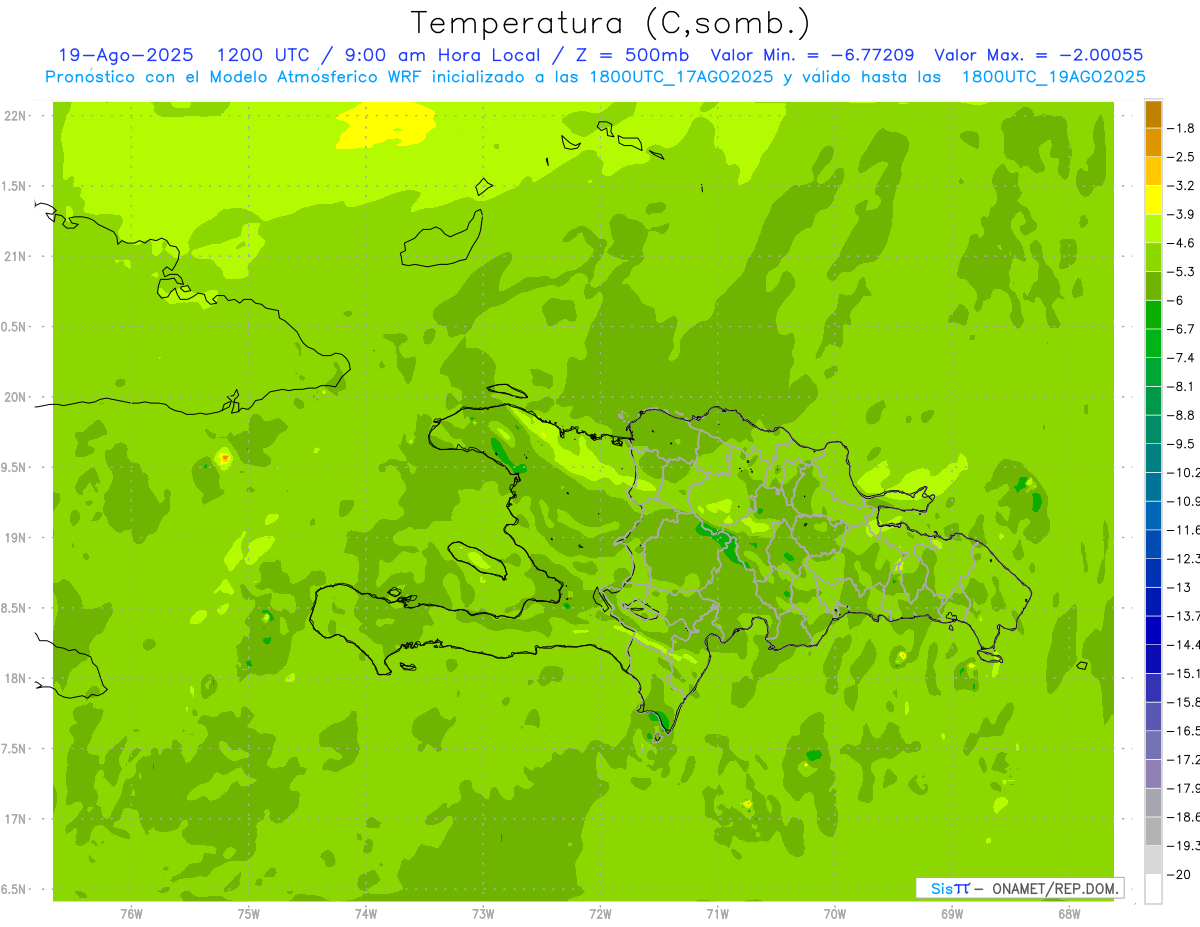Click the -6.7 colorbar value label

[1181, 329]
